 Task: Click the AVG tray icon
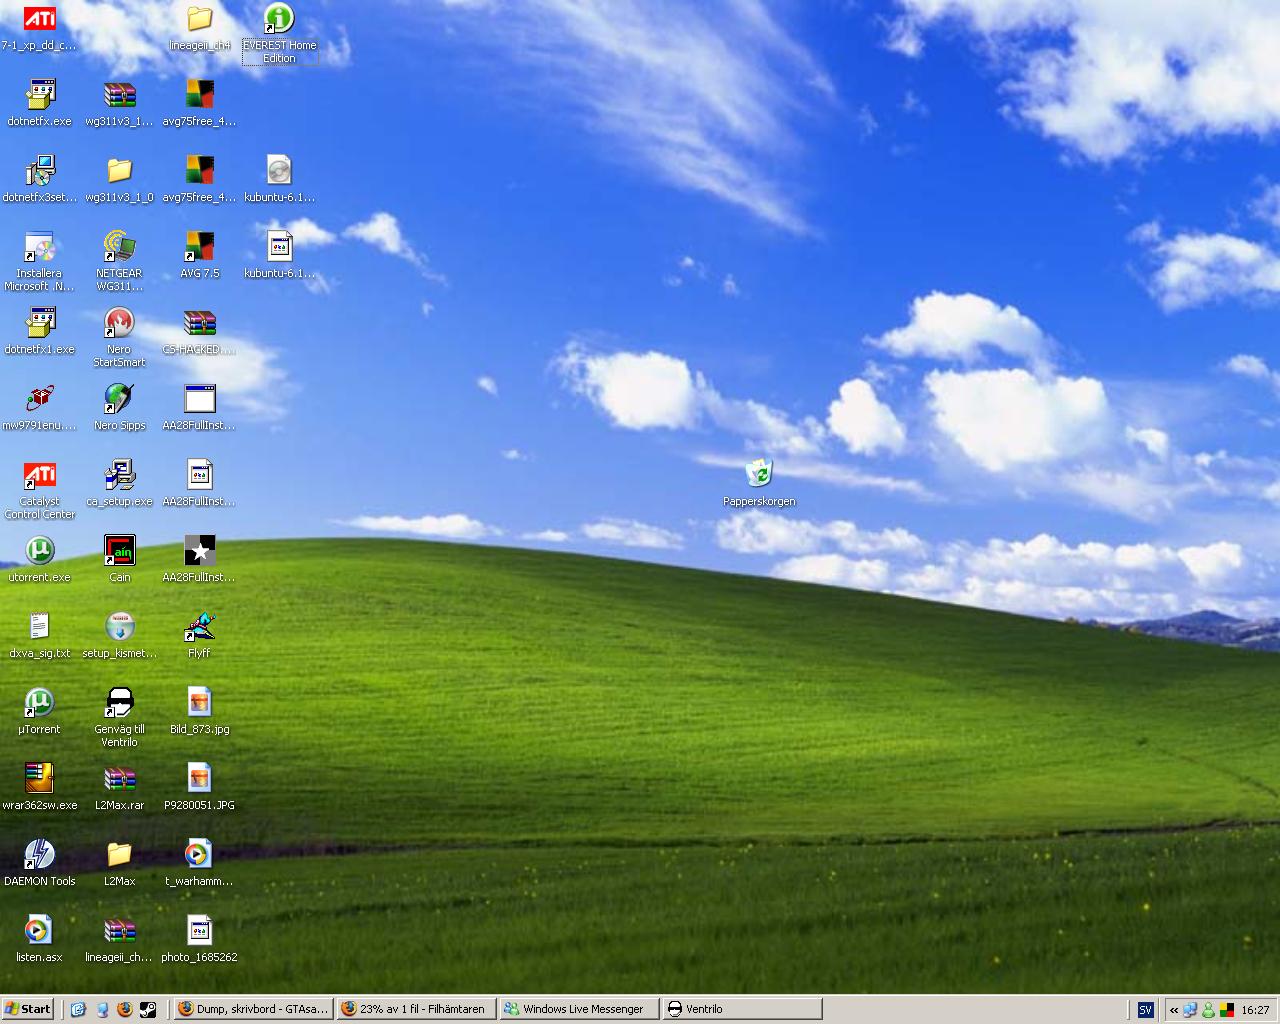pyautogui.click(x=1225, y=1010)
